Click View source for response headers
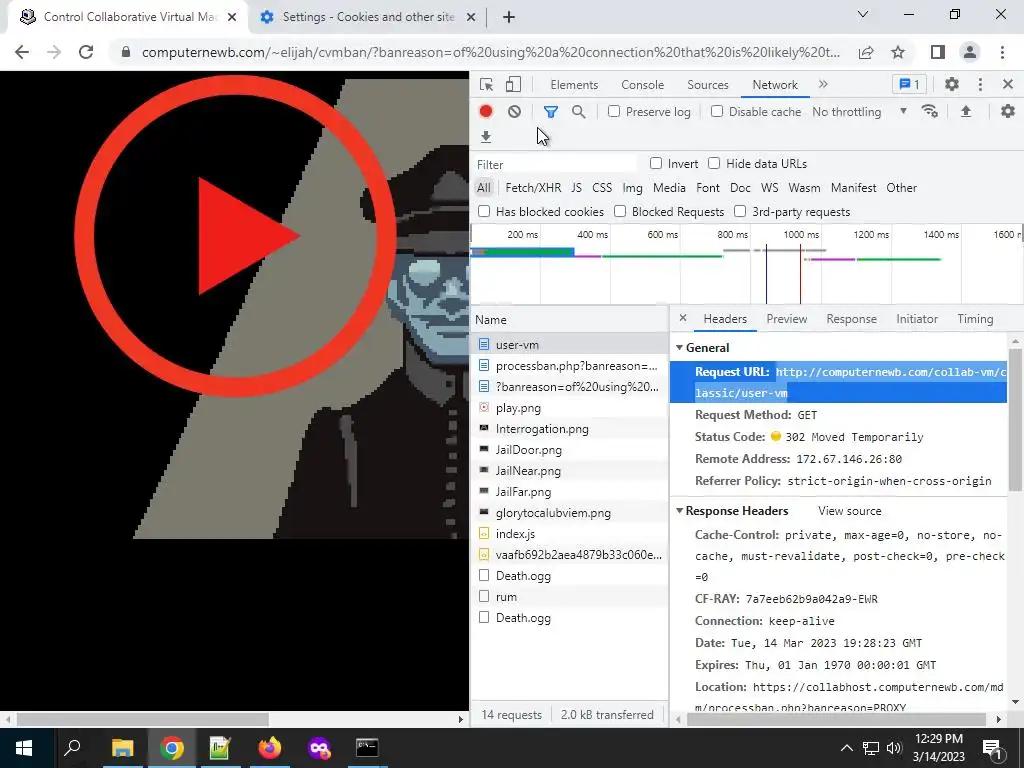 tap(850, 511)
